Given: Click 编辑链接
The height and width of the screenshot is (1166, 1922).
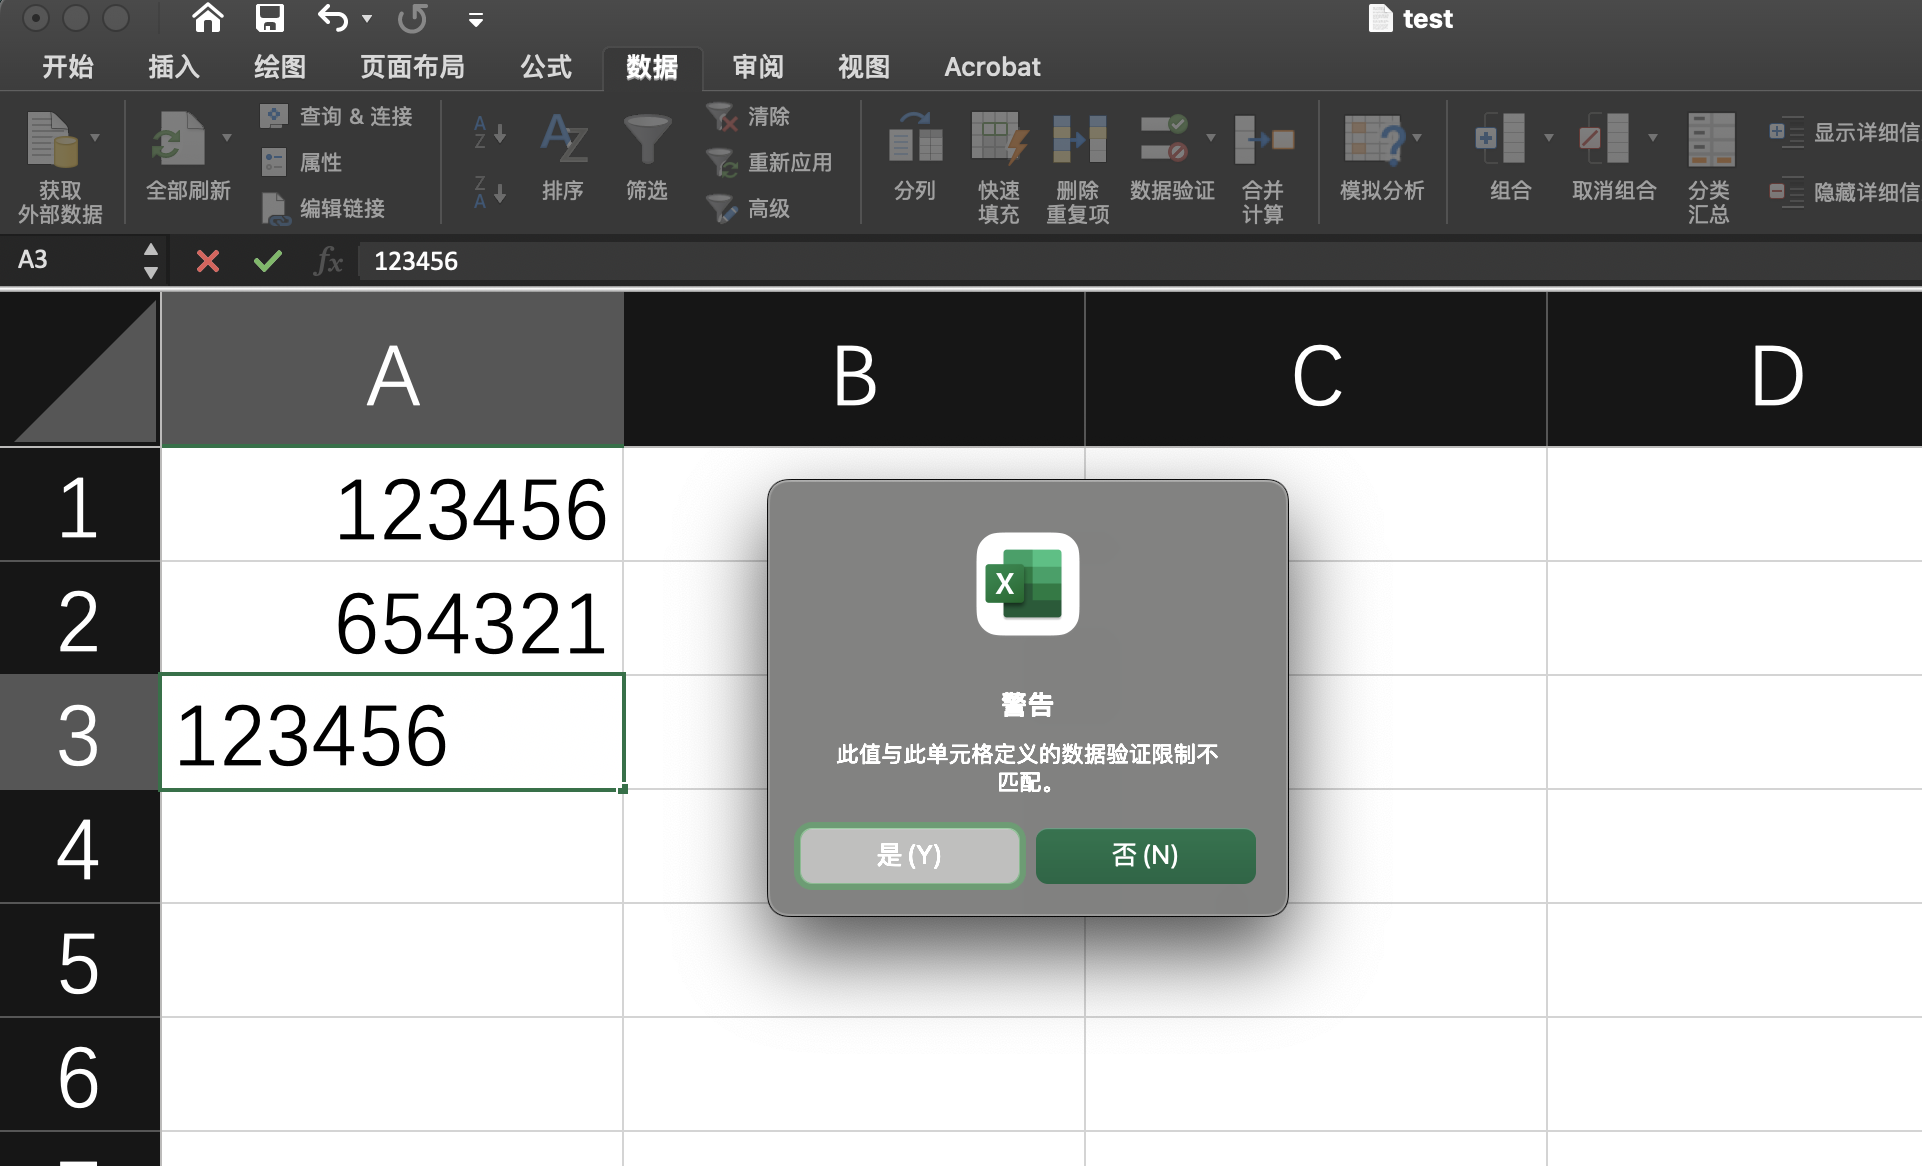Looking at the screenshot, I should 322,208.
